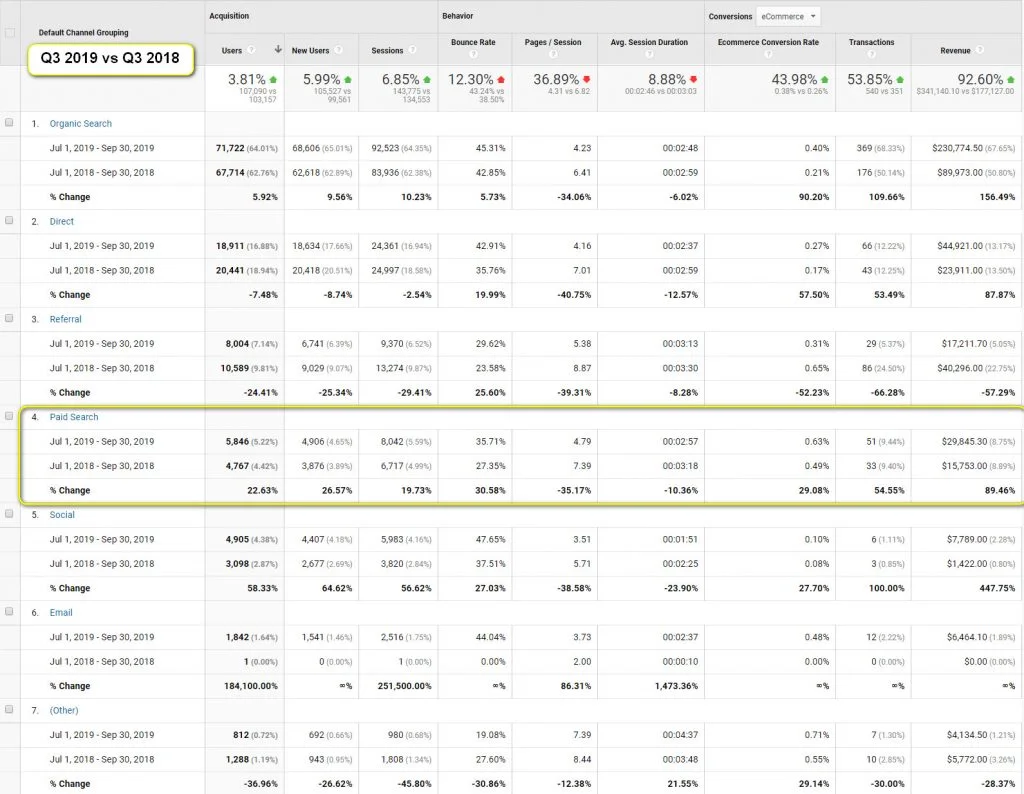Check the Paid Search row checkbox
Viewport: 1024px width, 794px height.
pos(9,416)
